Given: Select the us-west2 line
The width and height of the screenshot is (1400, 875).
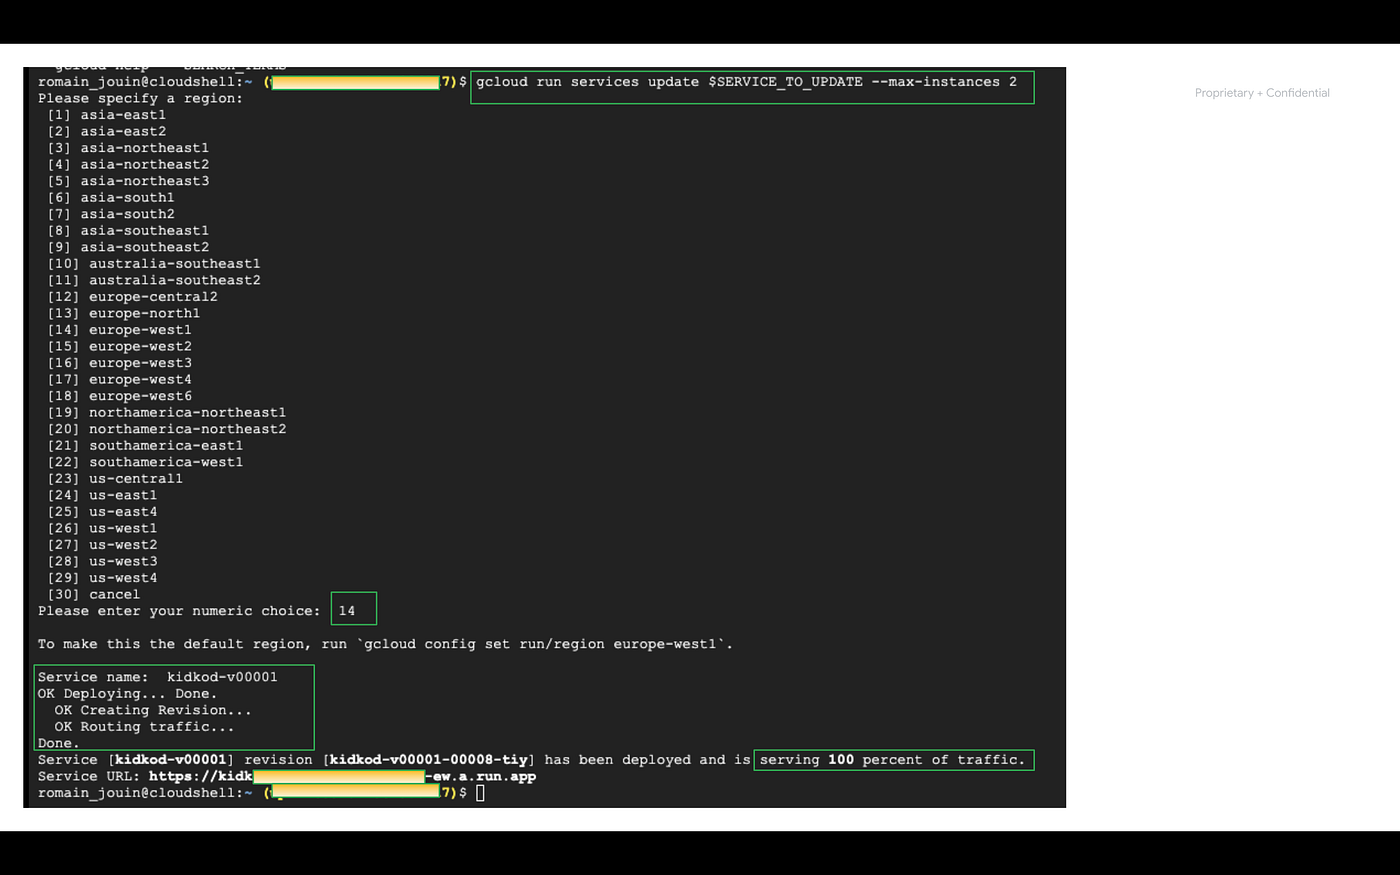Looking at the screenshot, I should [x=102, y=544].
